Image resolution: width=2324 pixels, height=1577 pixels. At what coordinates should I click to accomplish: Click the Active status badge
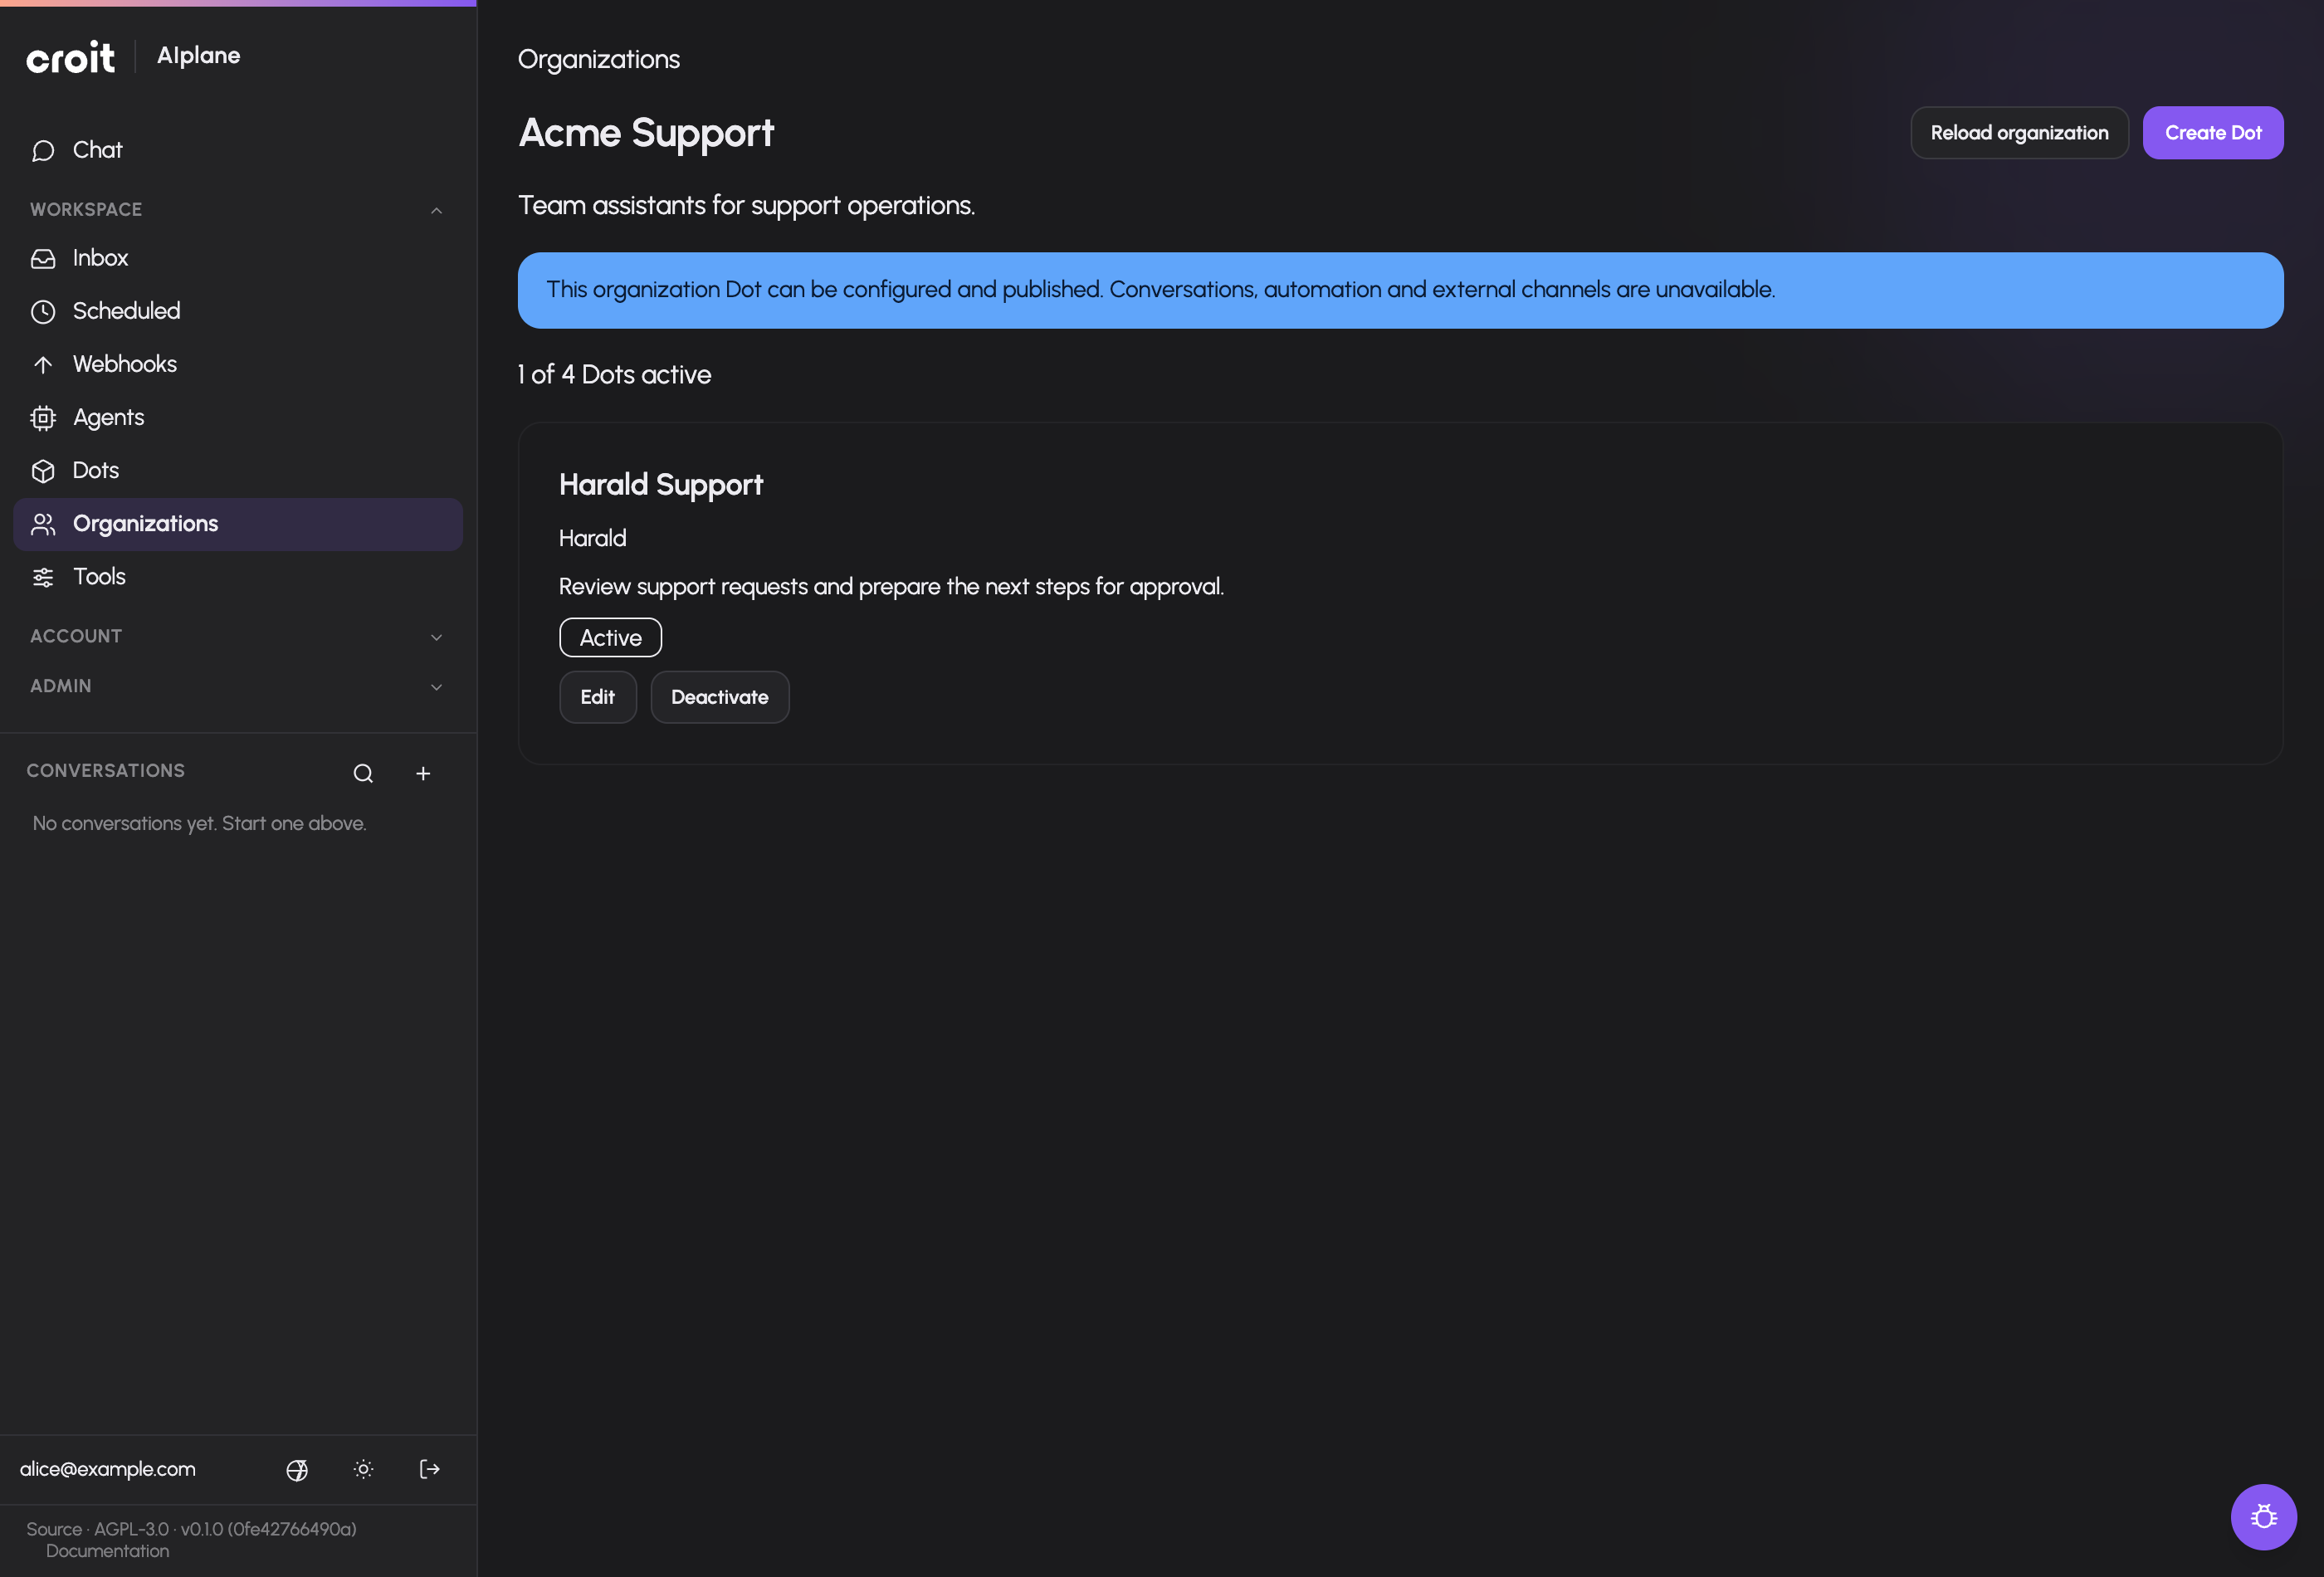[610, 638]
